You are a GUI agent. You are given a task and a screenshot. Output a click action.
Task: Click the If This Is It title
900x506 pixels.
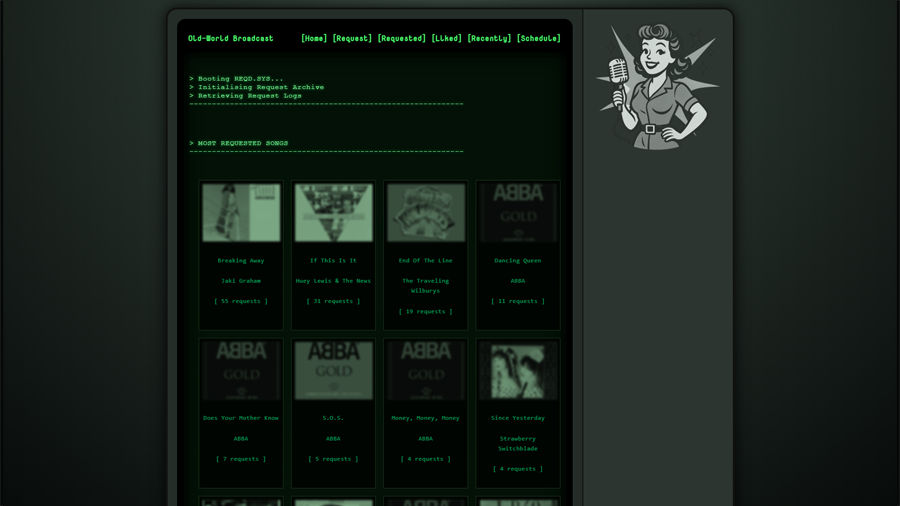click(333, 260)
